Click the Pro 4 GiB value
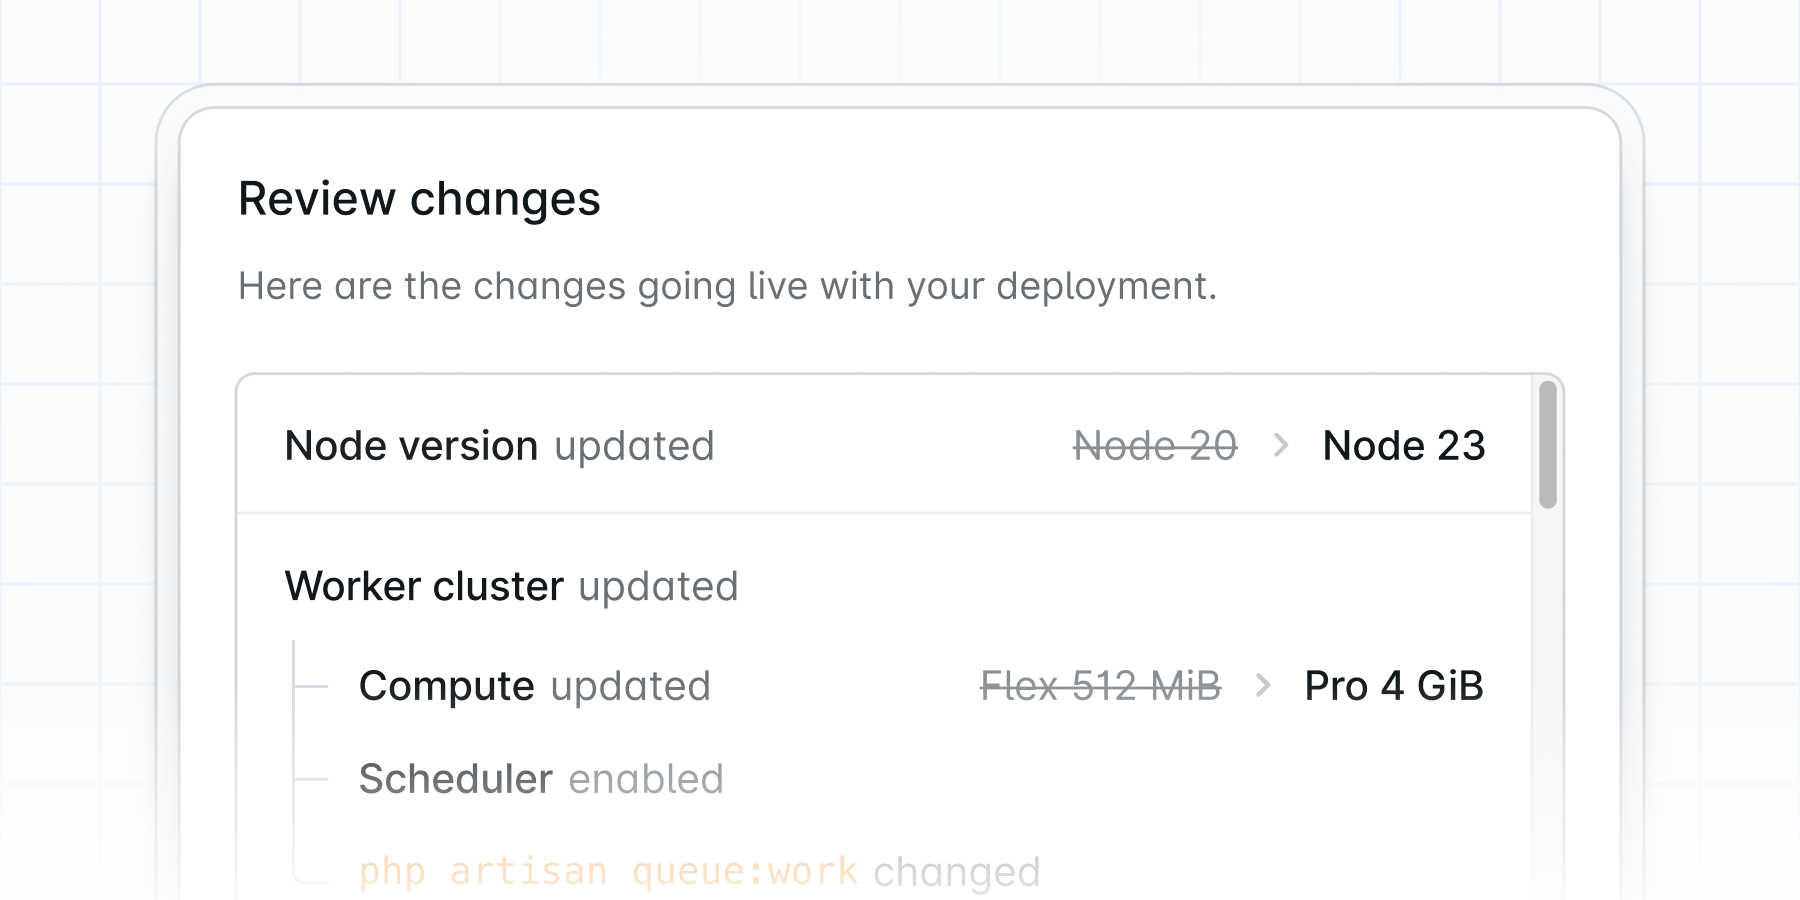Viewport: 1800px width, 900px height. click(1394, 686)
